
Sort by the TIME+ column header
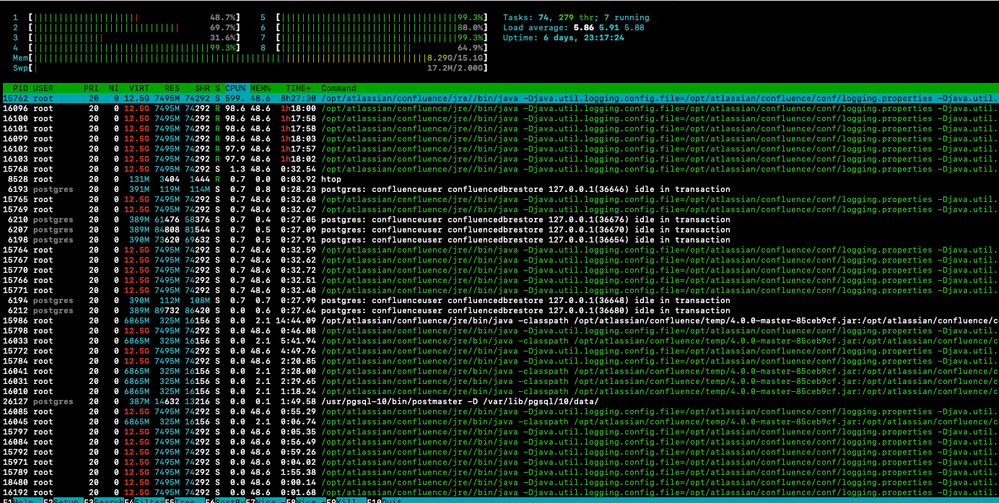point(299,88)
